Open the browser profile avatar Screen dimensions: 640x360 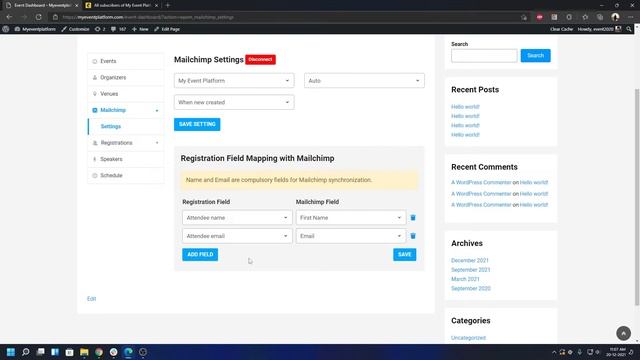click(x=615, y=17)
